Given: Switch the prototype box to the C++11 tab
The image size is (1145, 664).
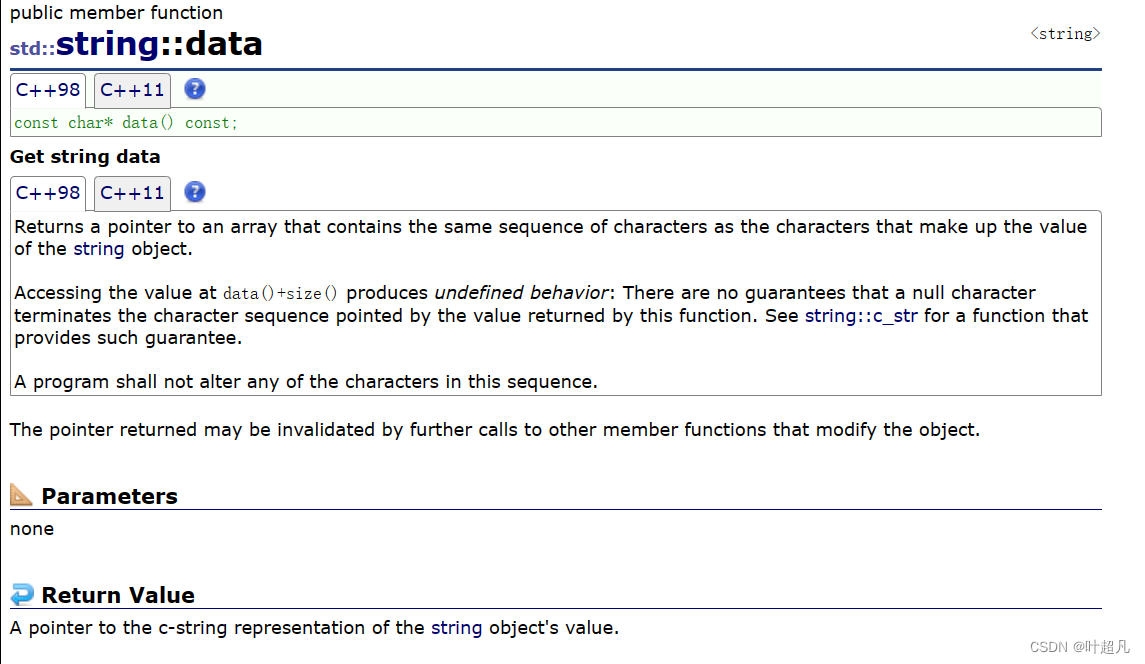Looking at the screenshot, I should [132, 90].
